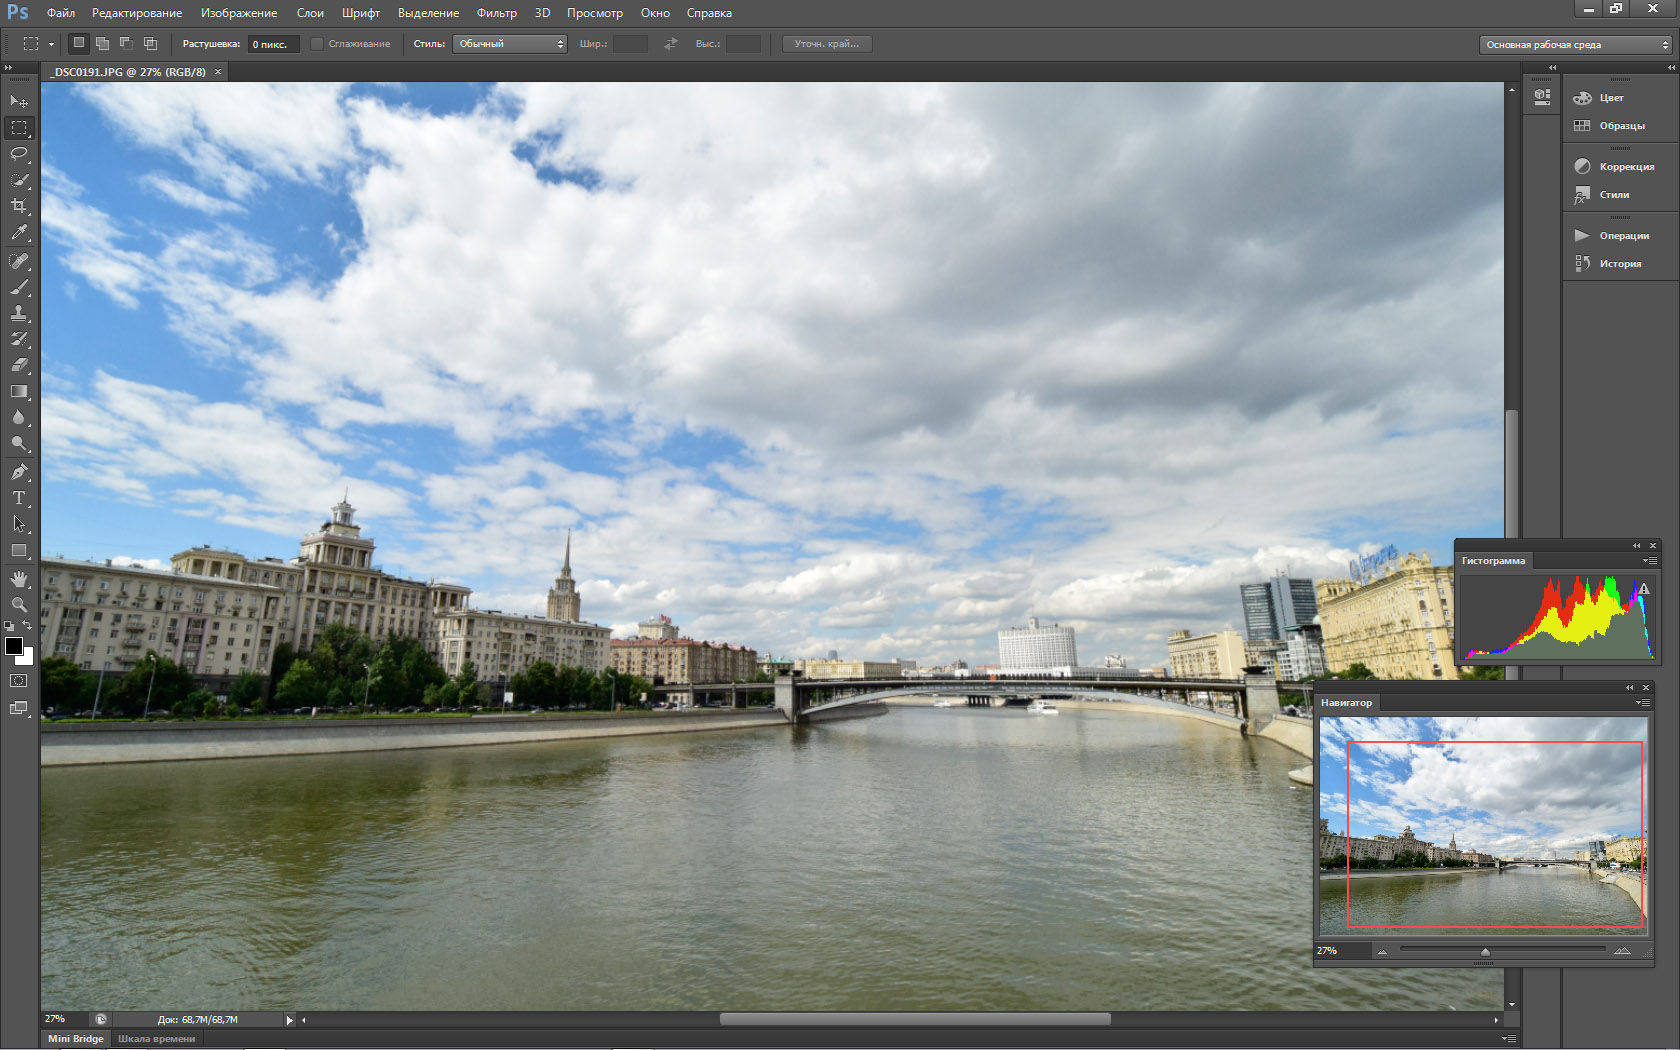Select the Brush tool
This screenshot has height=1050, width=1680.
coord(19,287)
